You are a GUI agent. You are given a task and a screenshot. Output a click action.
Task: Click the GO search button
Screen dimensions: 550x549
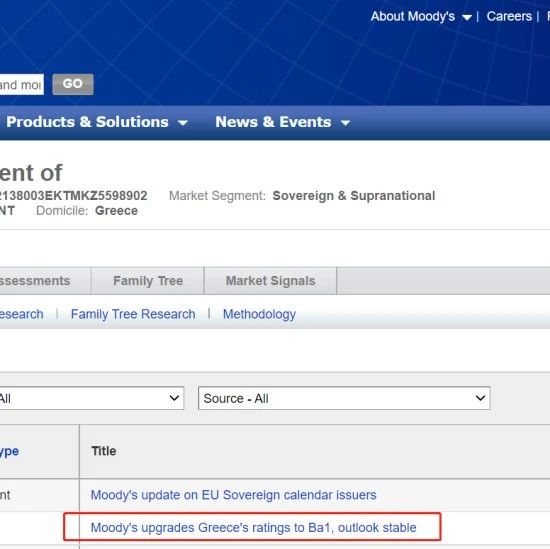click(73, 84)
